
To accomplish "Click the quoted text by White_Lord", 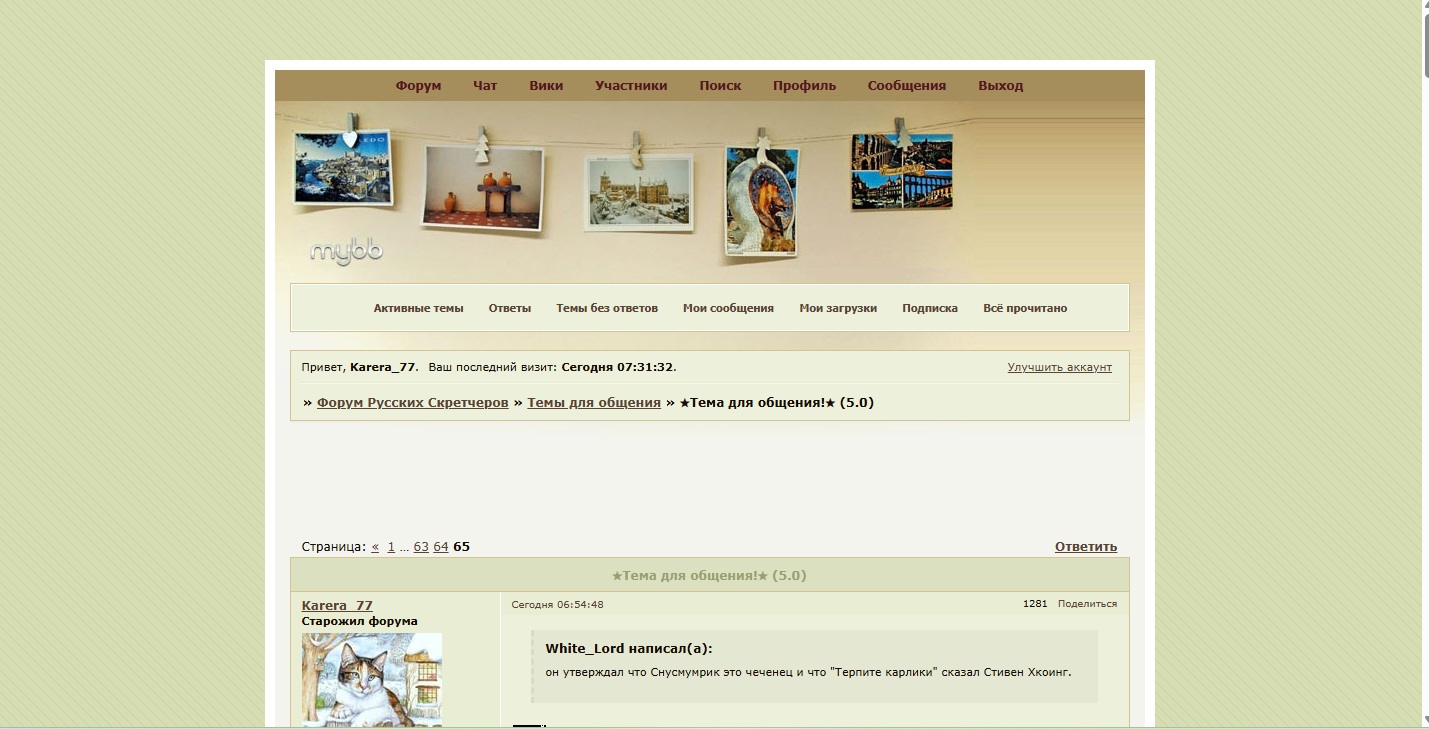I will [808, 672].
